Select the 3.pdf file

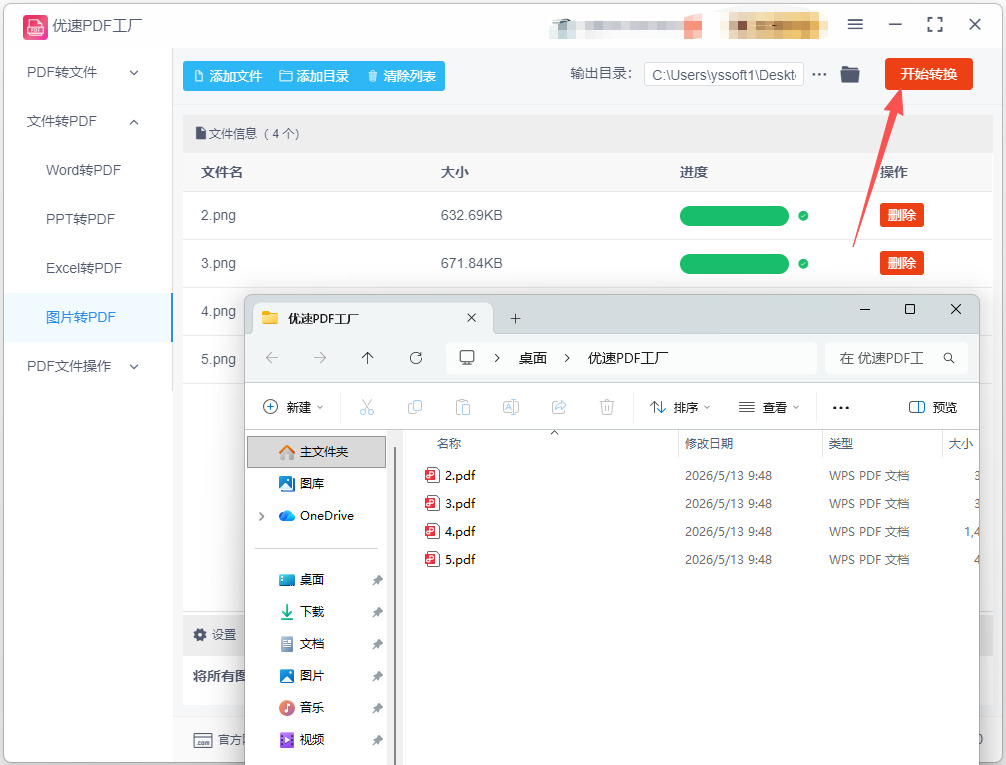460,504
